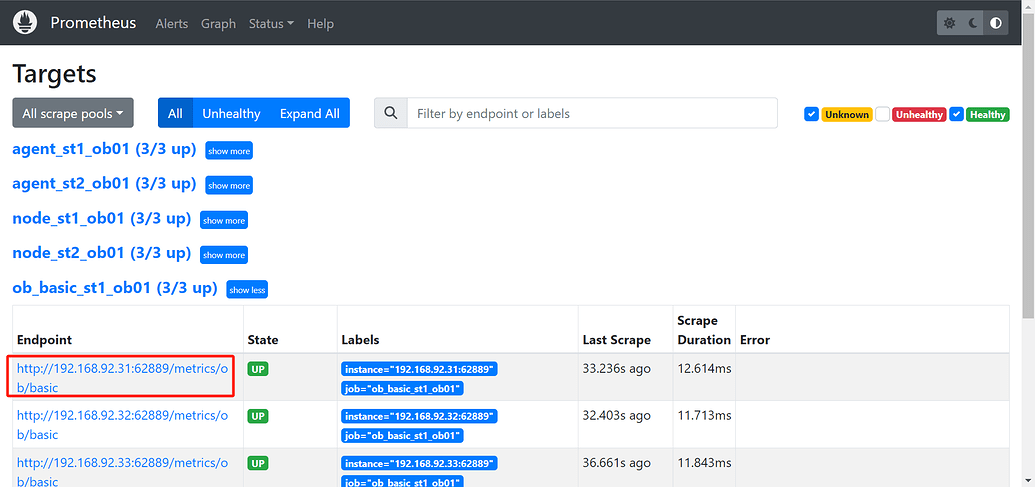Switch to light theme sun icon
This screenshot has width=1035, height=487.
[949, 23]
